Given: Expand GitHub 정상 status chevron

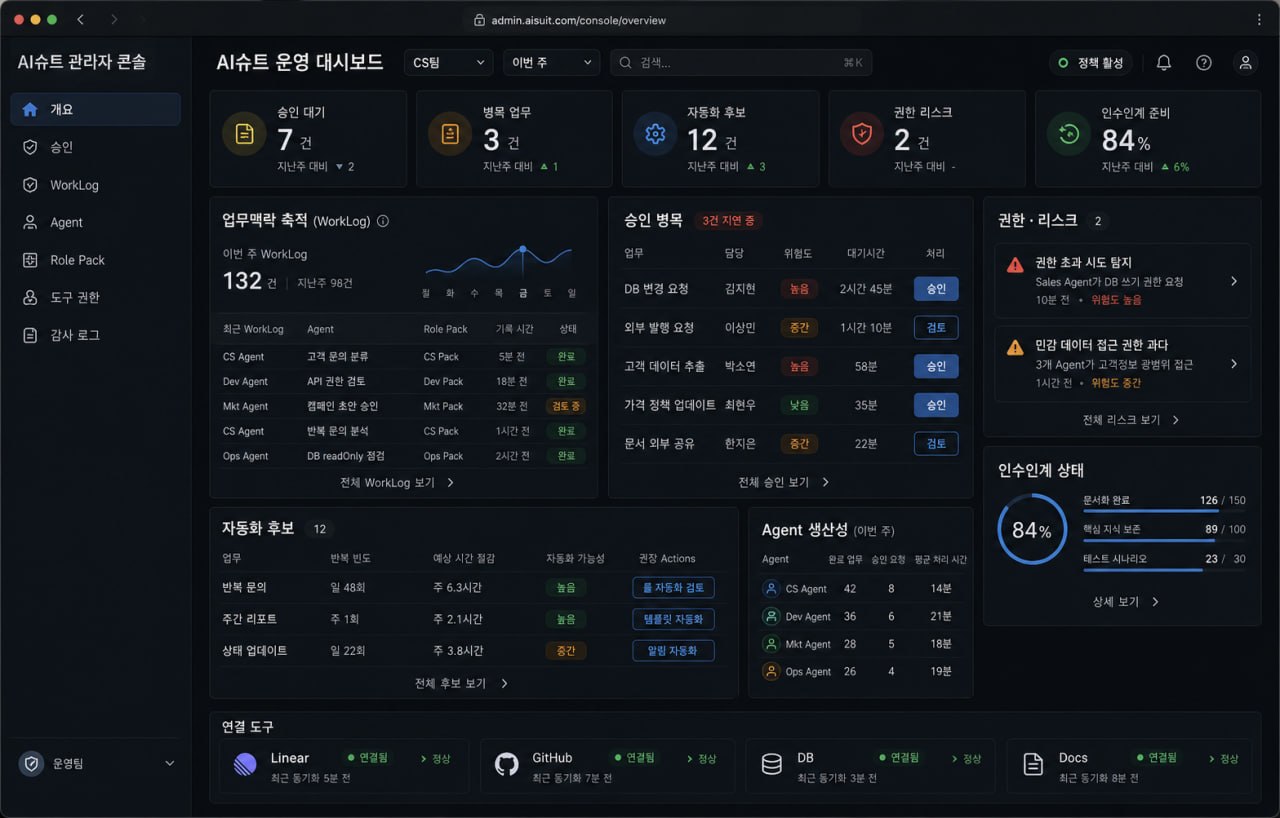Looking at the screenshot, I should (690, 759).
